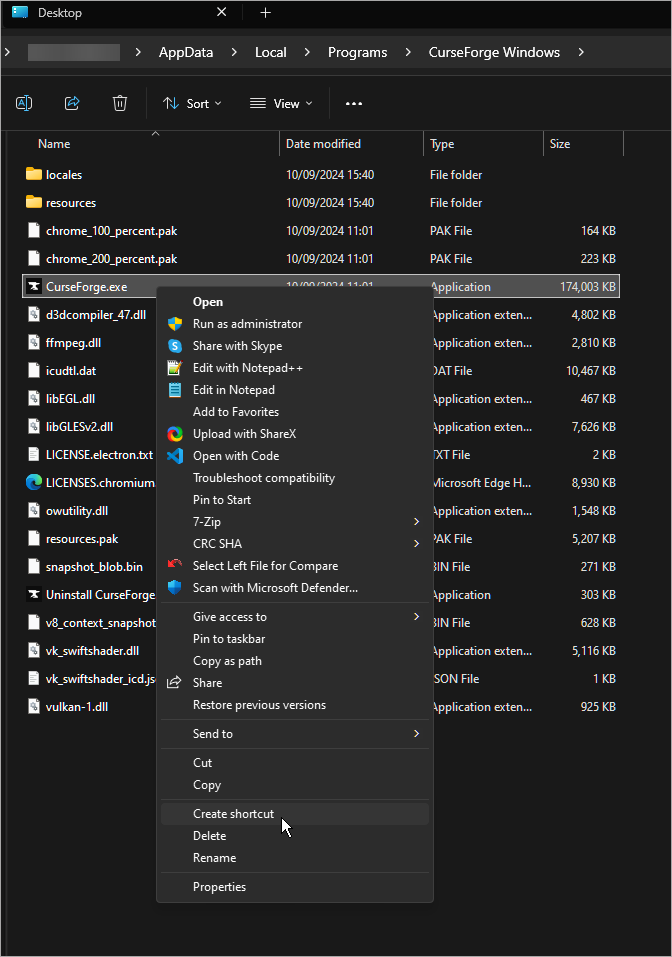Image resolution: width=672 pixels, height=957 pixels.
Task: Click chevron between Programs and CurseForge Windows
Action: tap(408, 52)
